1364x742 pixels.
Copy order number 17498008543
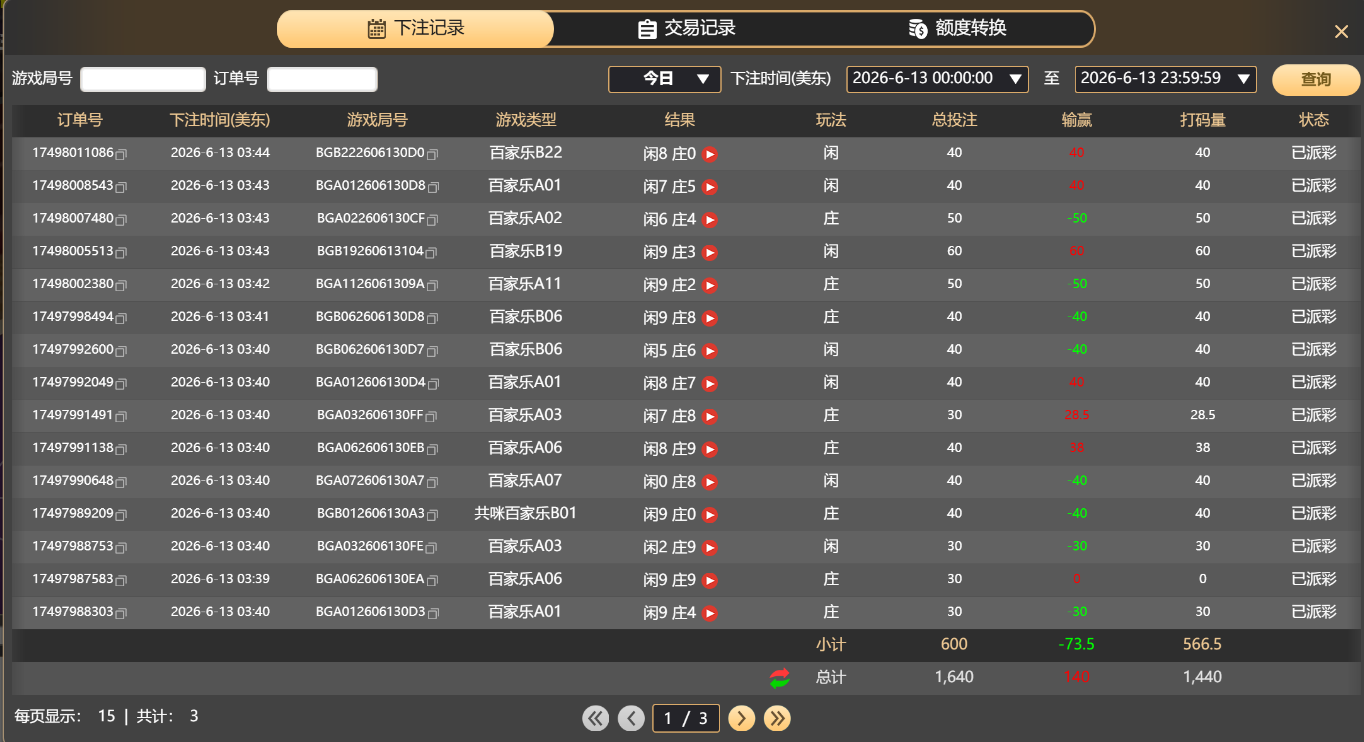121,188
